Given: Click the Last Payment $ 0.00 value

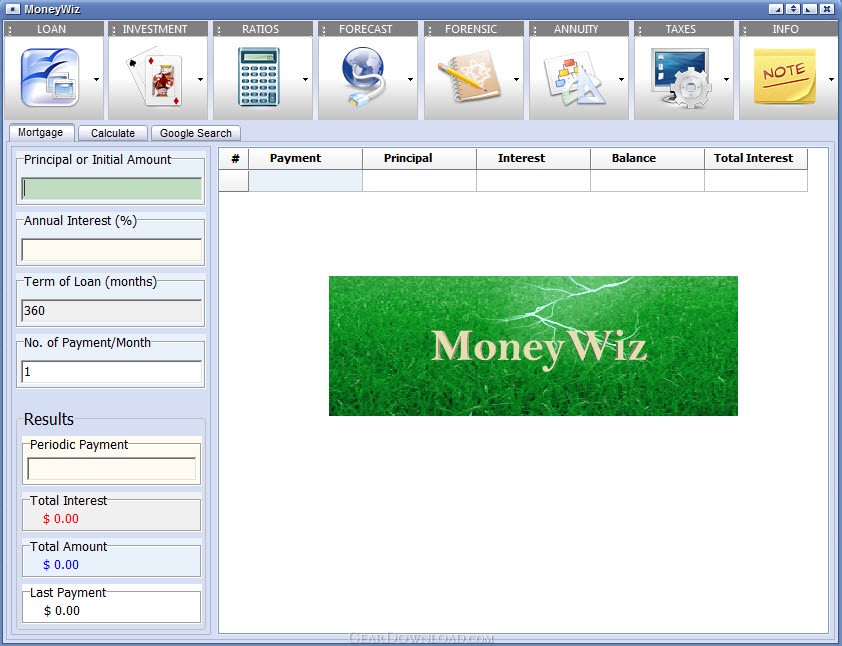Looking at the screenshot, I should 62,611.
